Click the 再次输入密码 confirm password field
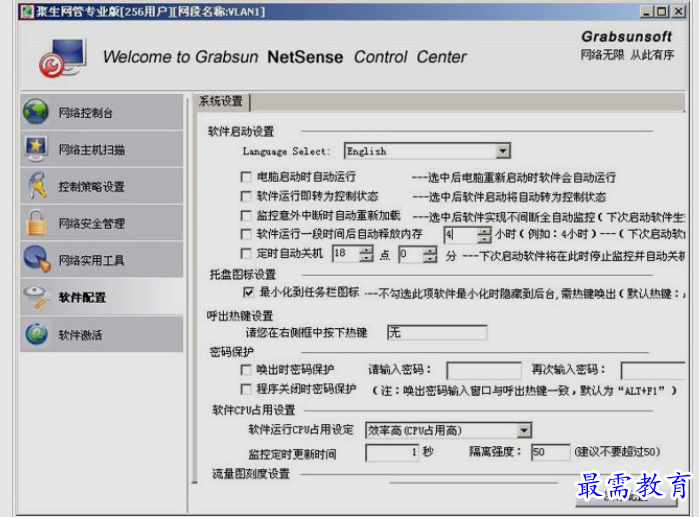This screenshot has width=699, height=517. [653, 370]
